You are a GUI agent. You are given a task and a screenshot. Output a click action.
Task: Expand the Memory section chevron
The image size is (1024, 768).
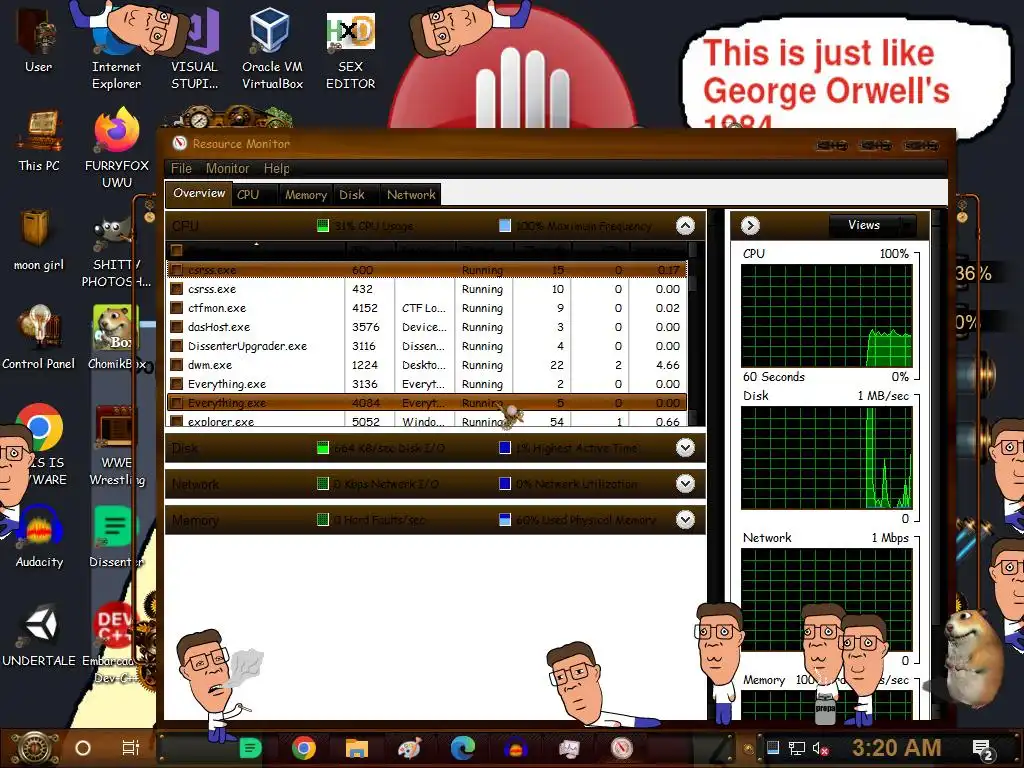(685, 520)
